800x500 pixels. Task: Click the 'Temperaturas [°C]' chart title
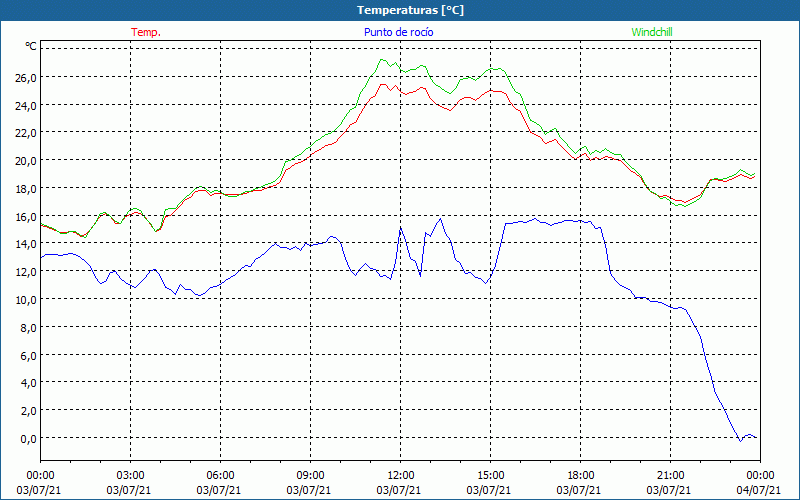tap(410, 10)
